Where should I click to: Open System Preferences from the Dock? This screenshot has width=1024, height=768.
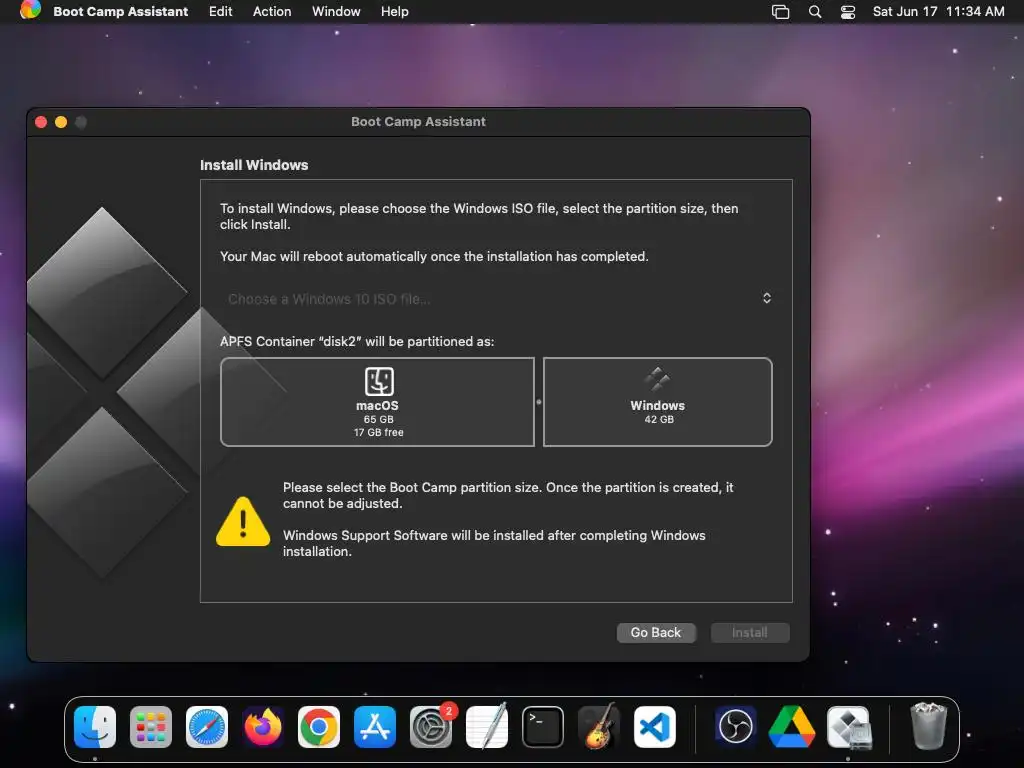pyautogui.click(x=431, y=727)
